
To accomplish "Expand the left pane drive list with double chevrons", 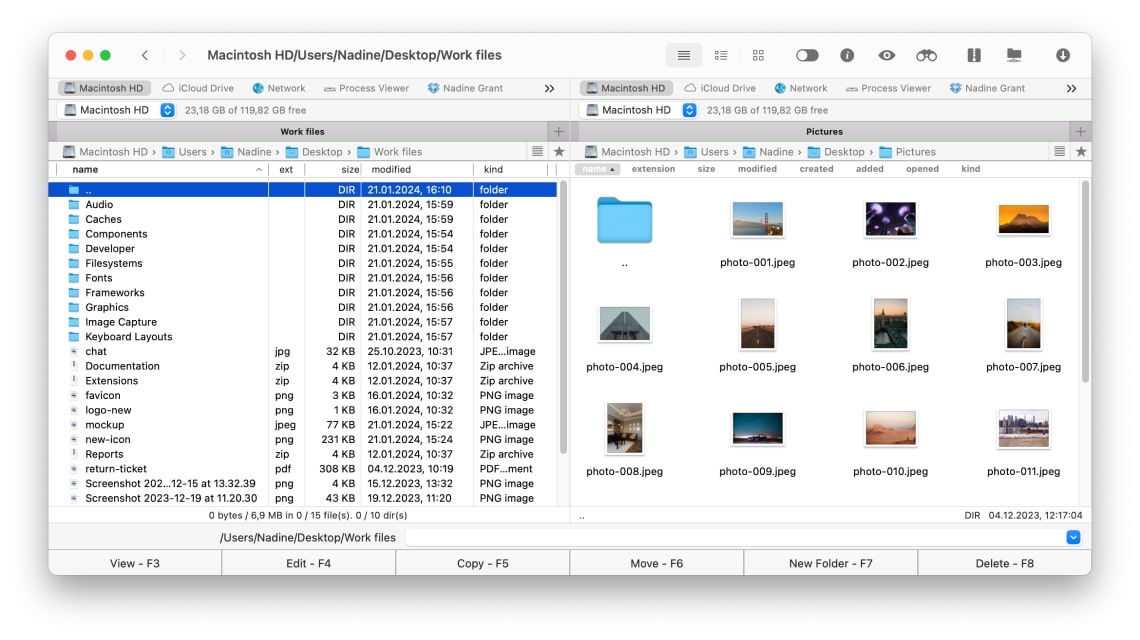I will (551, 88).
